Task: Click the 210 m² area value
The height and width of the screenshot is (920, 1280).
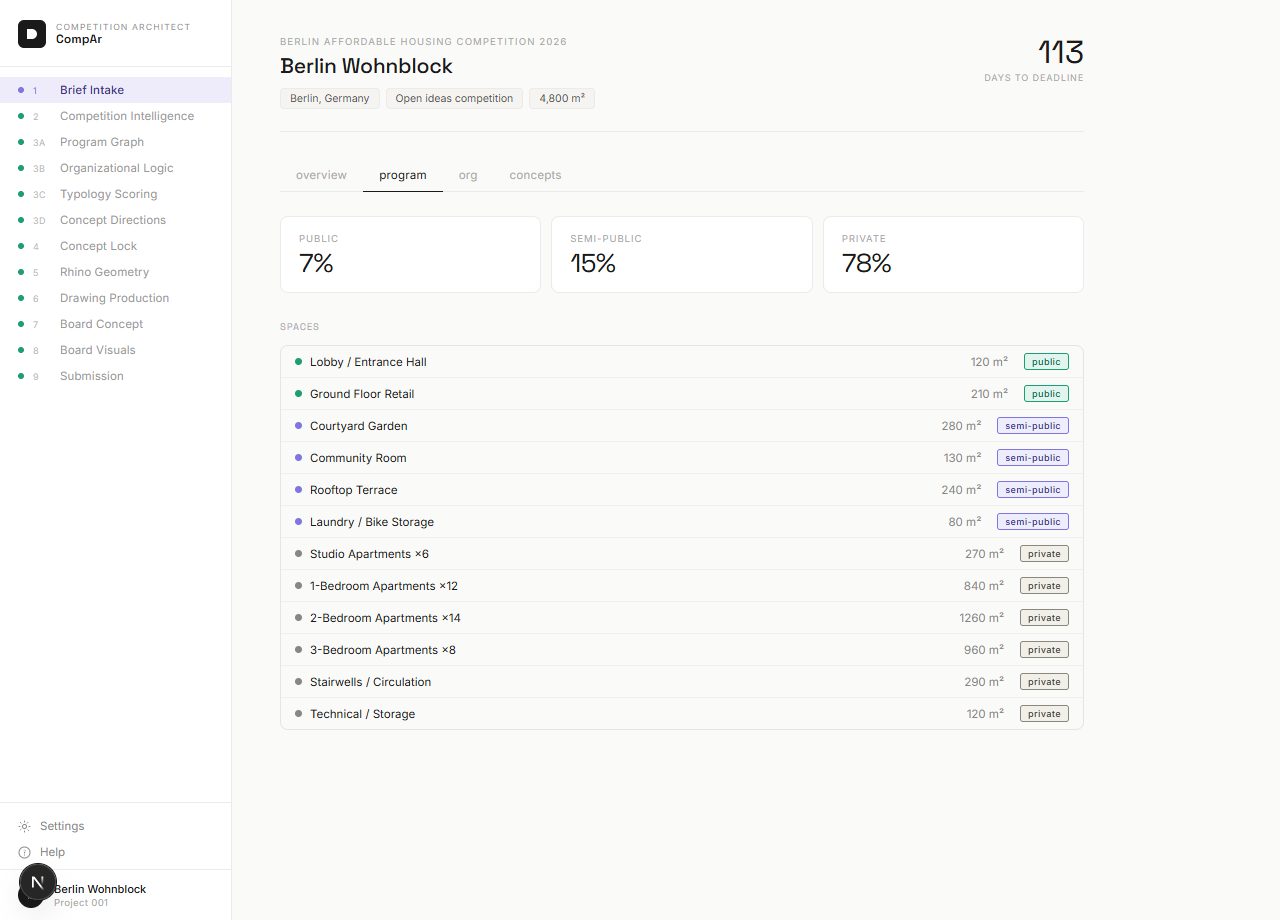Action: [x=989, y=394]
